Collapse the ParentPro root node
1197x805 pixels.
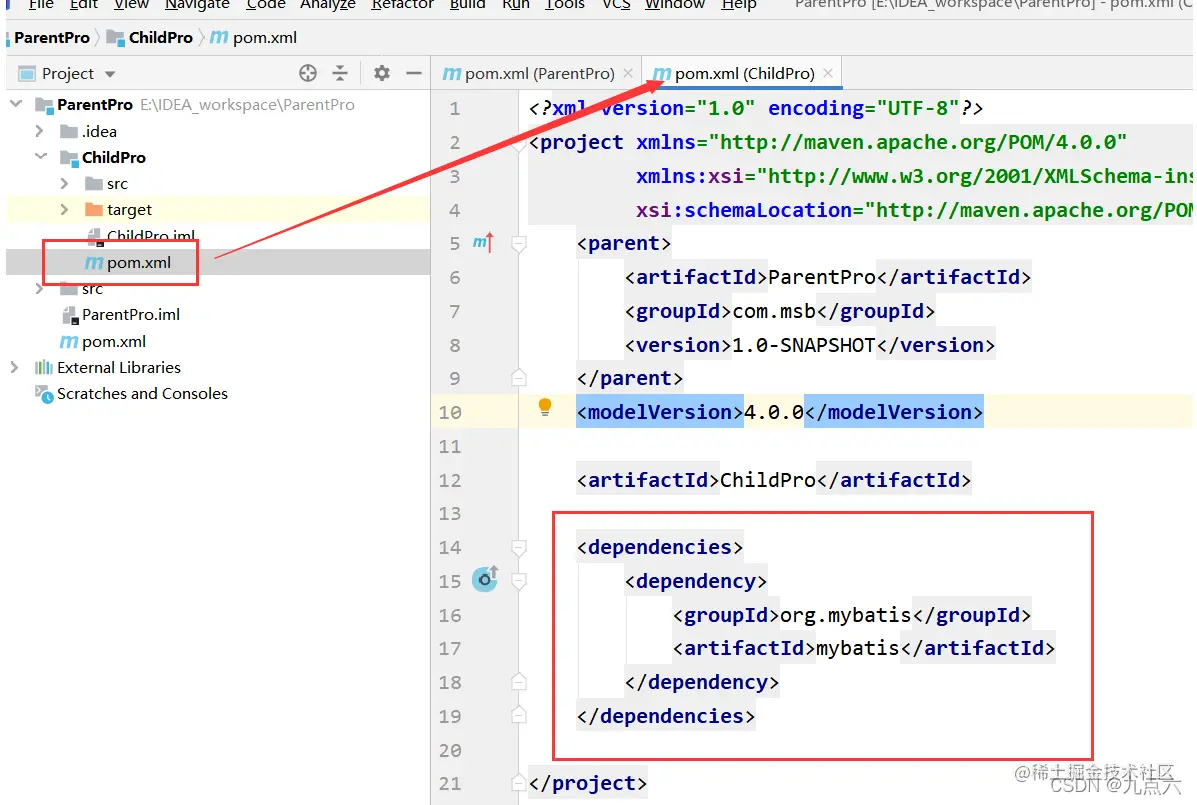16,104
